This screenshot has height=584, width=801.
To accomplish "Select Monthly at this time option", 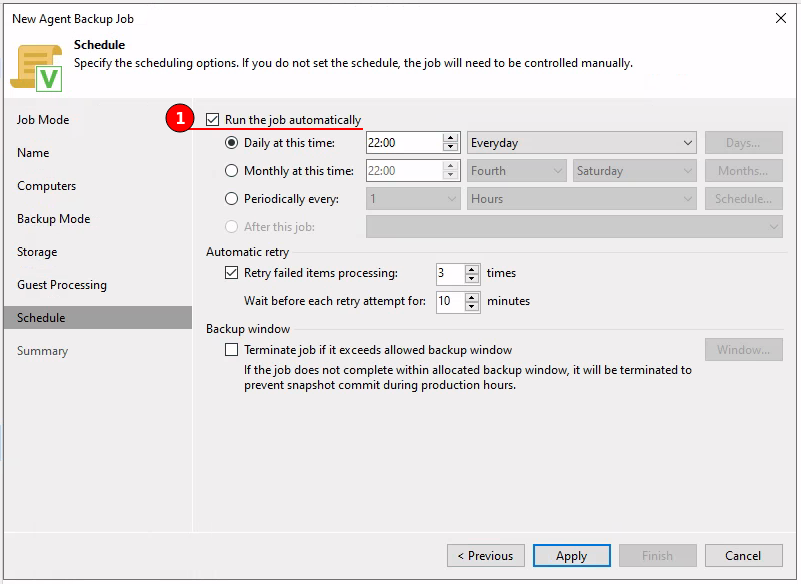I will tap(231, 171).
